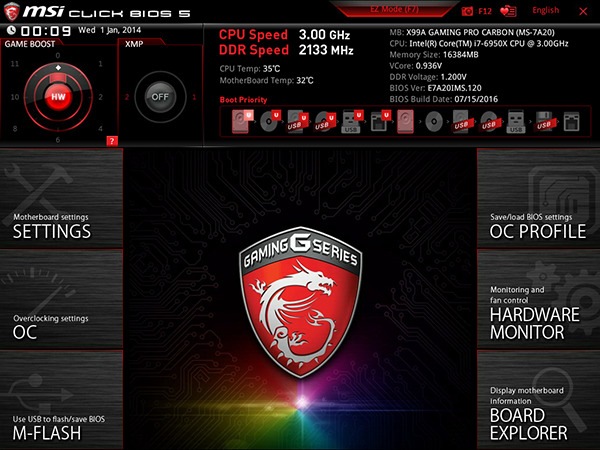Click the date Wed 1 Jan, 2014
The height and width of the screenshot is (450, 600).
(109, 30)
